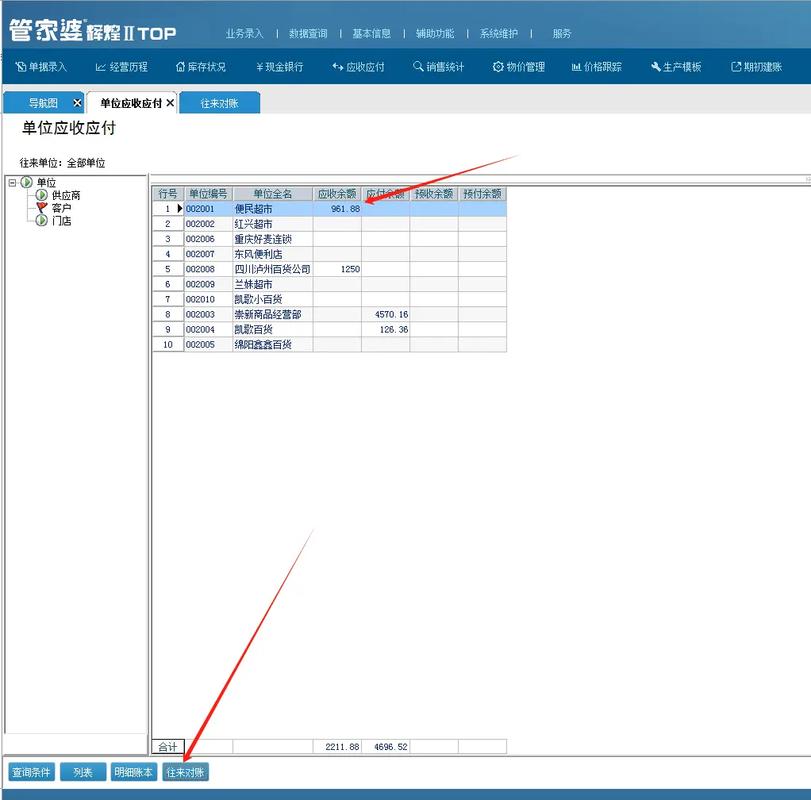Select 供应商 in the unit tree
The image size is (811, 800).
66,195
